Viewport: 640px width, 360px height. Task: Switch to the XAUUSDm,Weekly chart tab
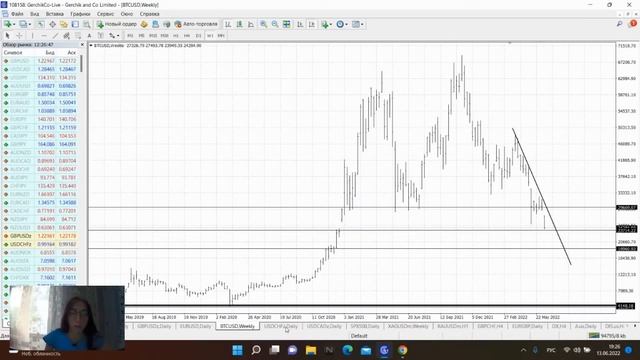408,326
